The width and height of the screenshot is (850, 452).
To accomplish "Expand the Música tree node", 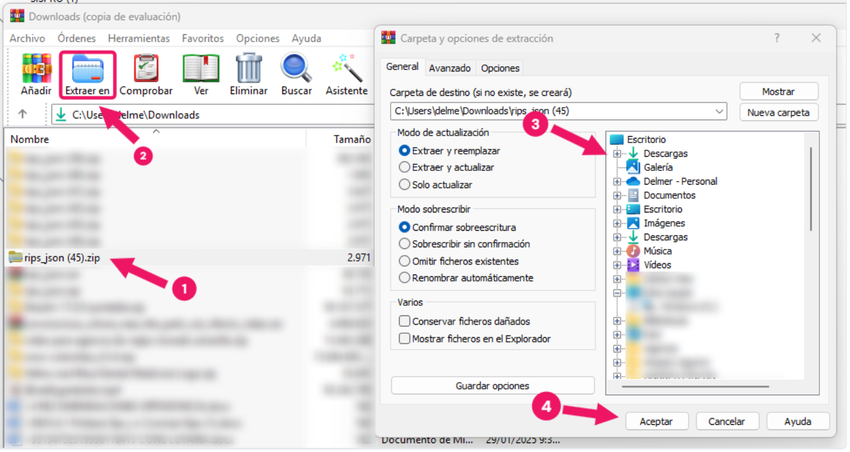I will 617,251.
